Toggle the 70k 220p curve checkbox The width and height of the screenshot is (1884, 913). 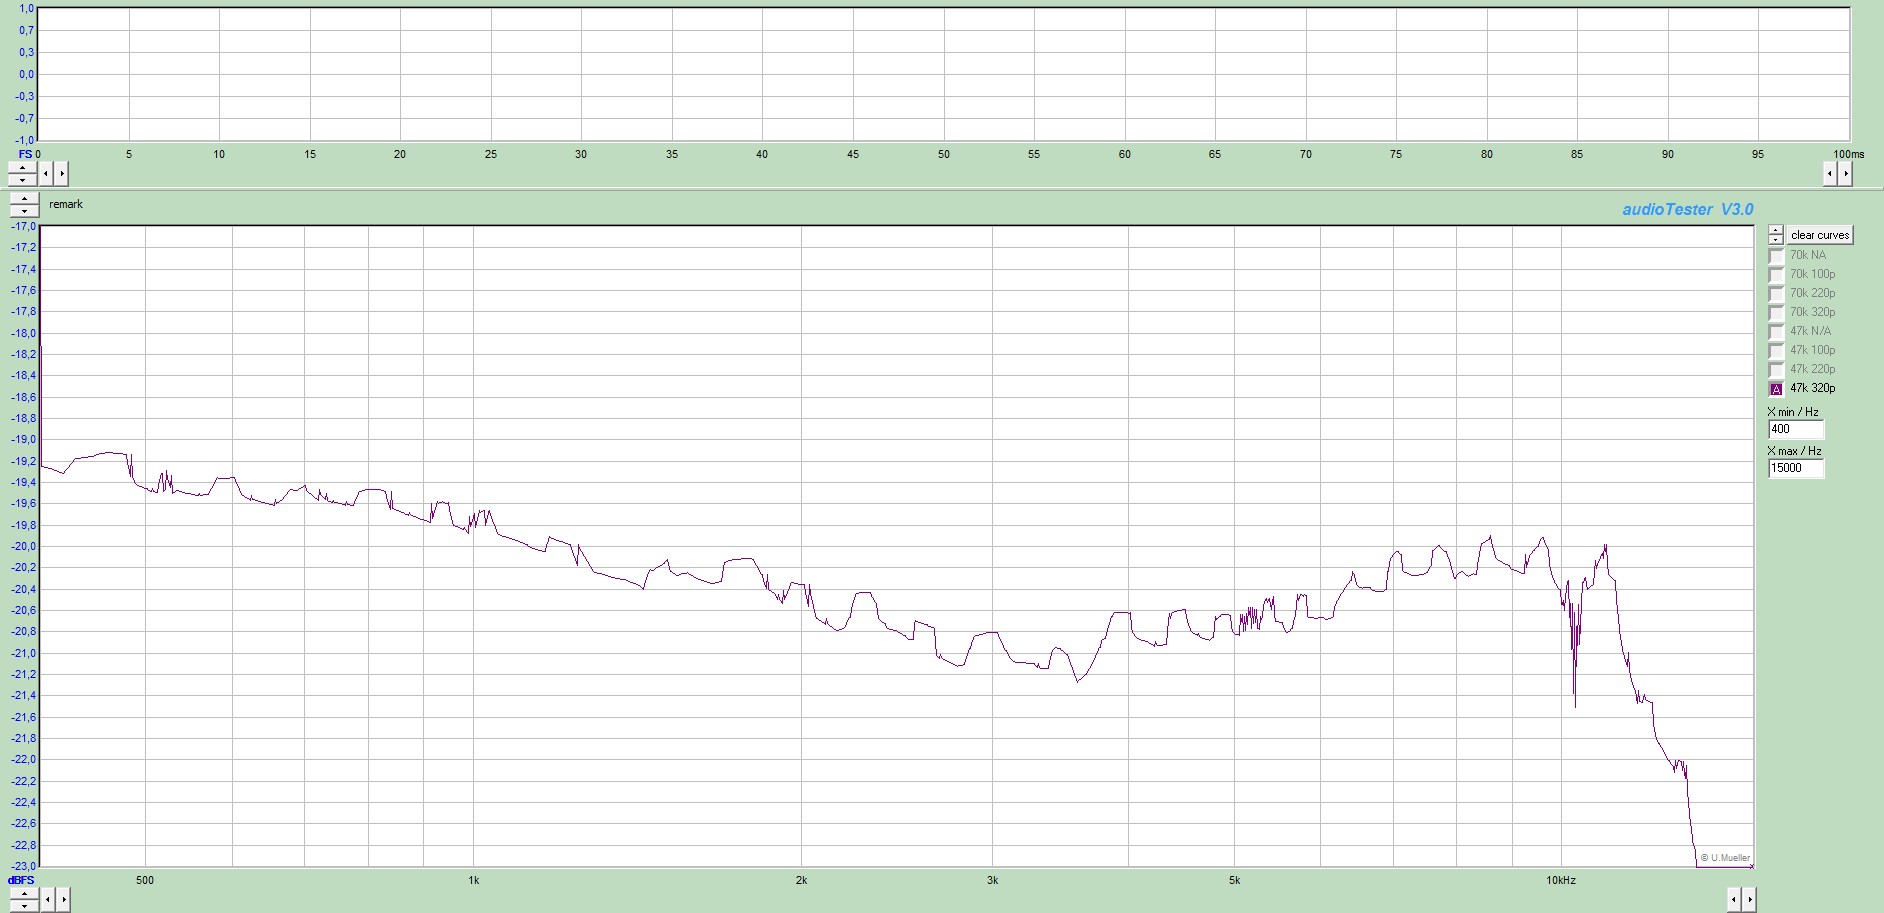(1776, 294)
